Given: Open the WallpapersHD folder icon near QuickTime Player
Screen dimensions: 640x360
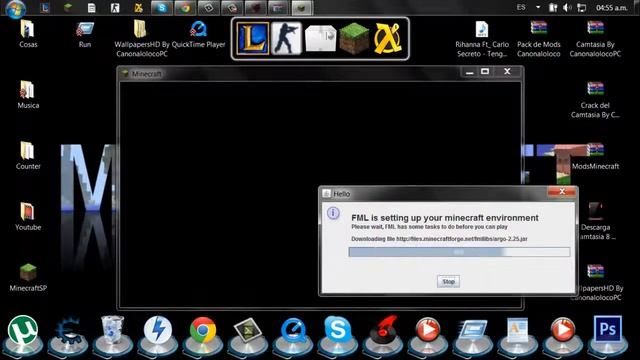Looking at the screenshot, I should click(140, 29).
